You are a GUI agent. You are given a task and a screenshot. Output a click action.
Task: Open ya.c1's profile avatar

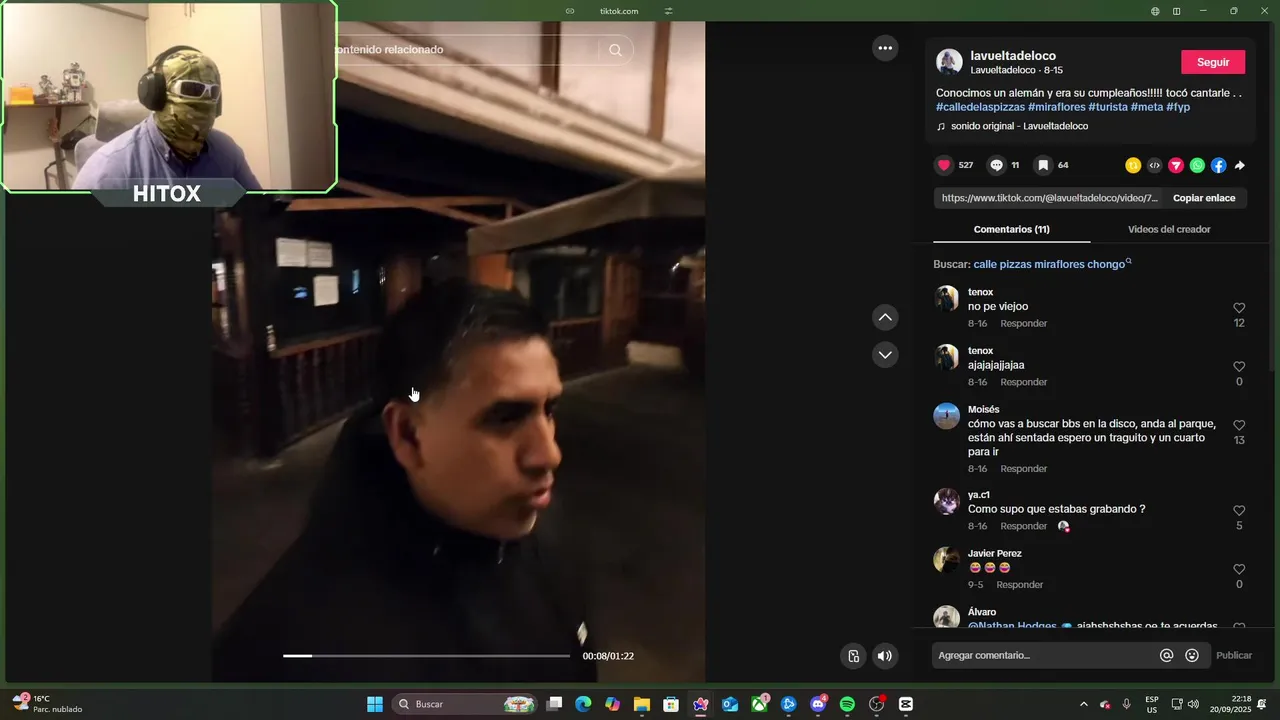[947, 502]
